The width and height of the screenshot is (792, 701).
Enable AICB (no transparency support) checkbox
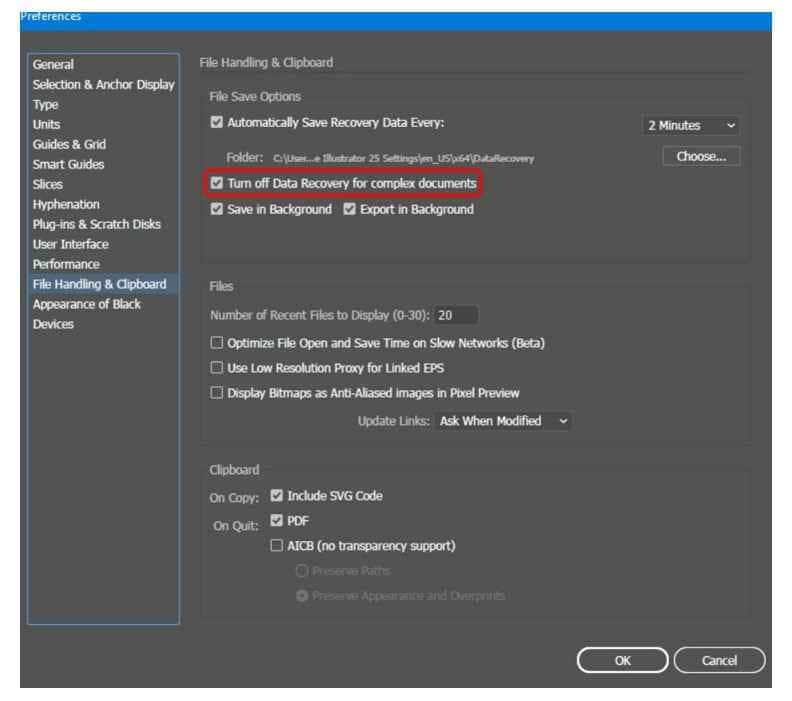click(x=277, y=545)
